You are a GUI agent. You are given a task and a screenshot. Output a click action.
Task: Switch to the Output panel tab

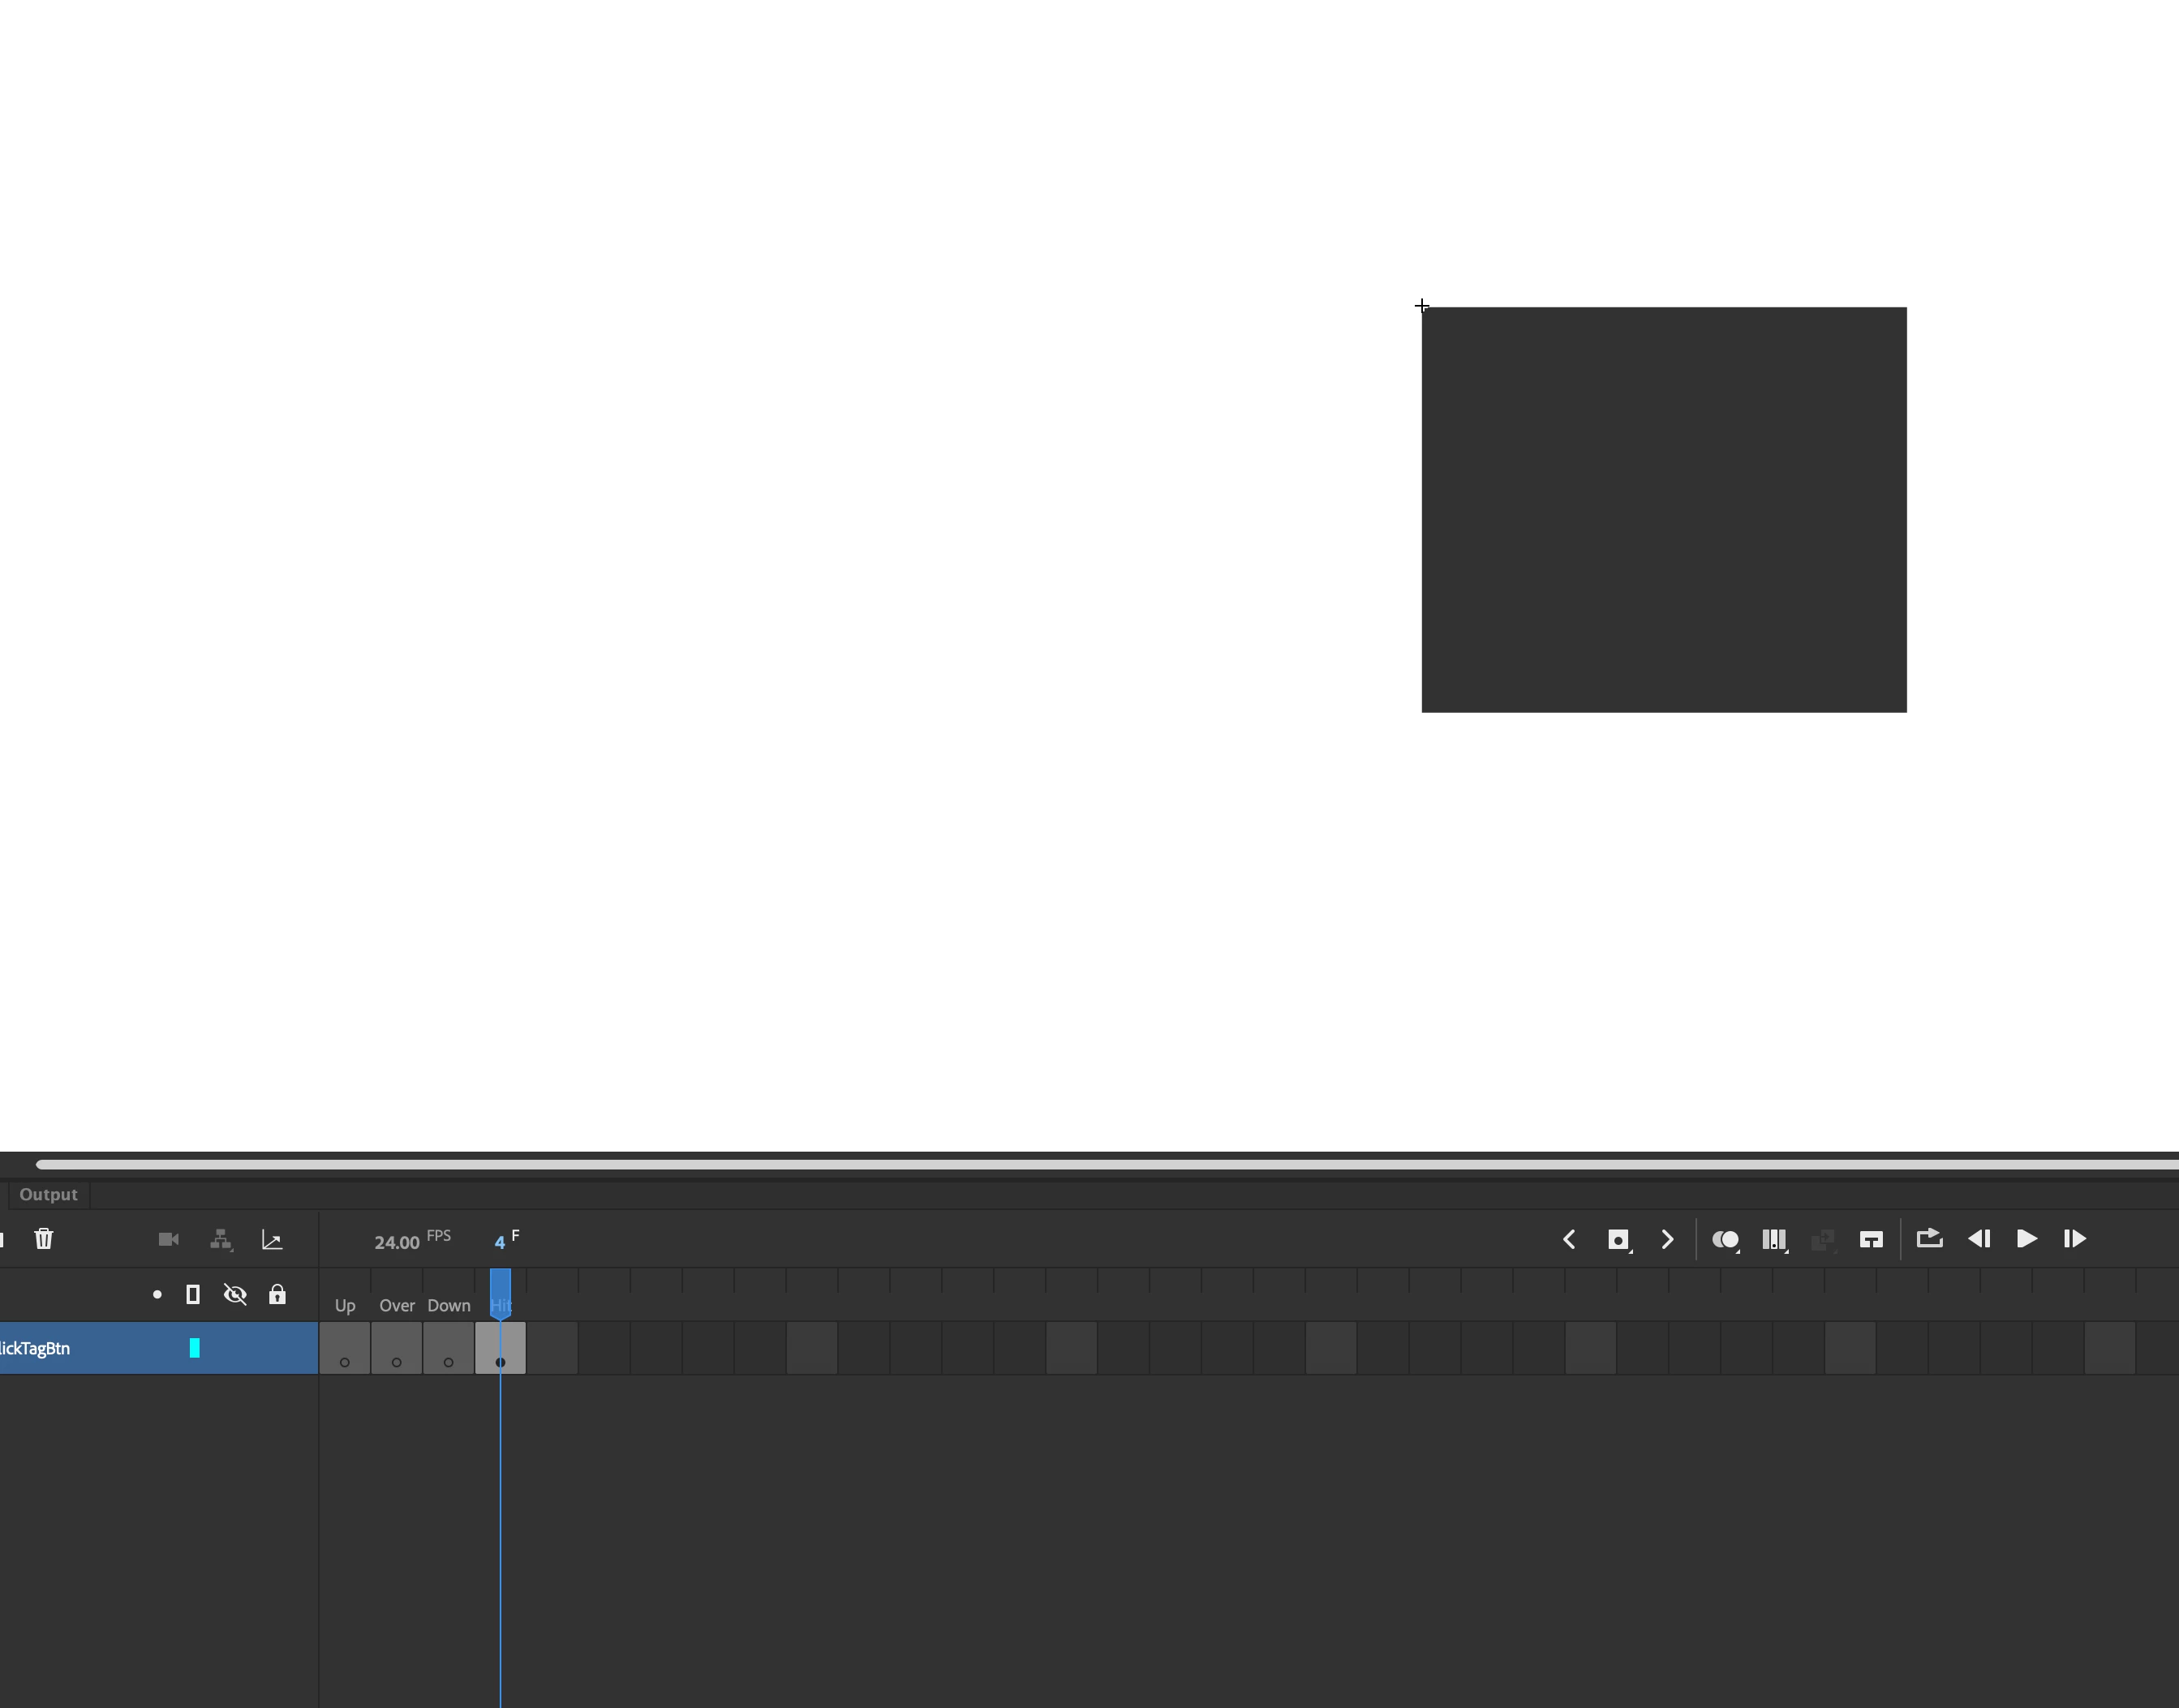48,1194
